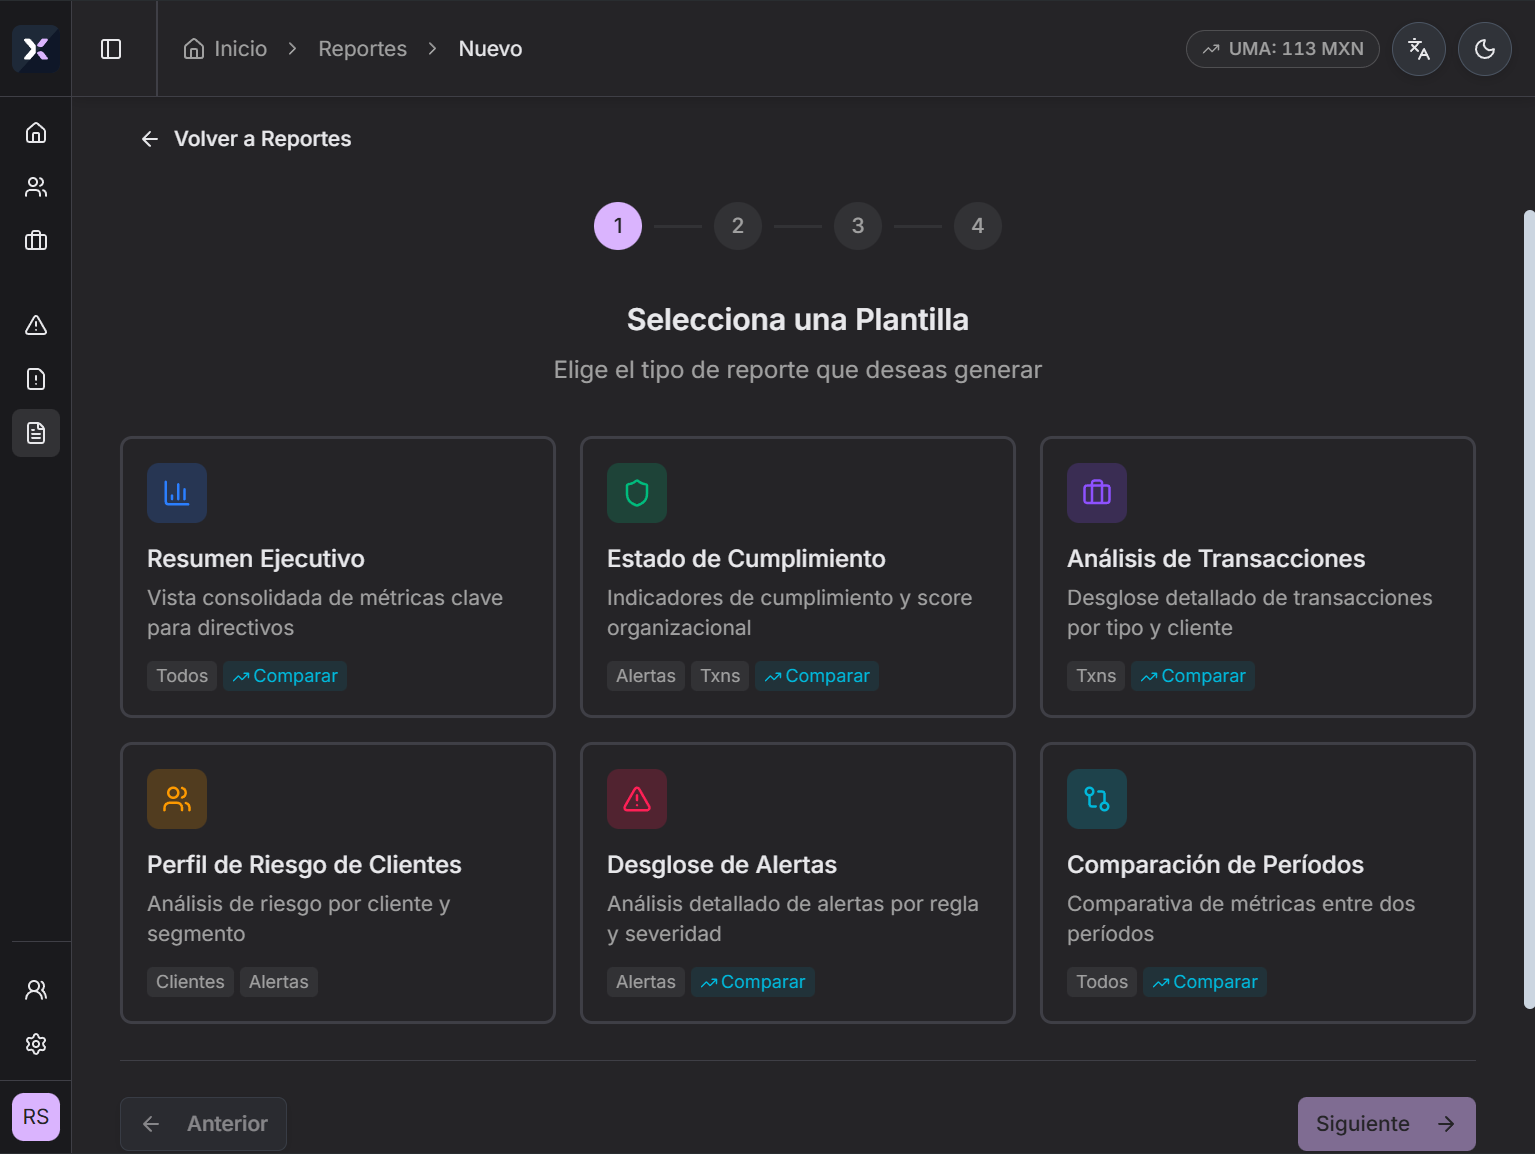Select the Desglose de Alertas template card

[x=797, y=883]
